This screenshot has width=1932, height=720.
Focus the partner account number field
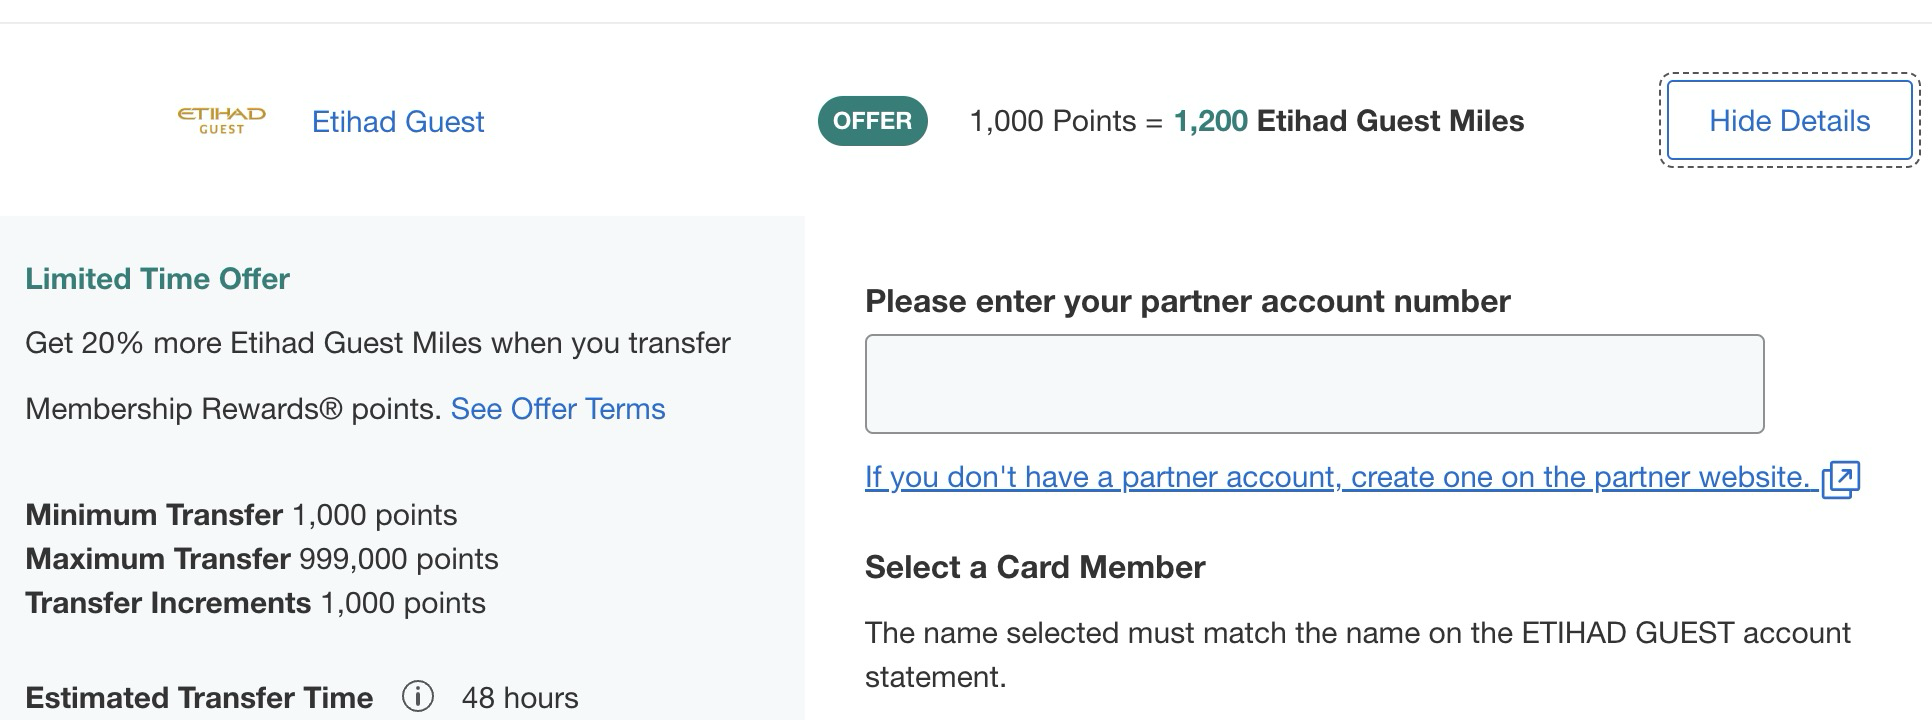(x=1314, y=384)
